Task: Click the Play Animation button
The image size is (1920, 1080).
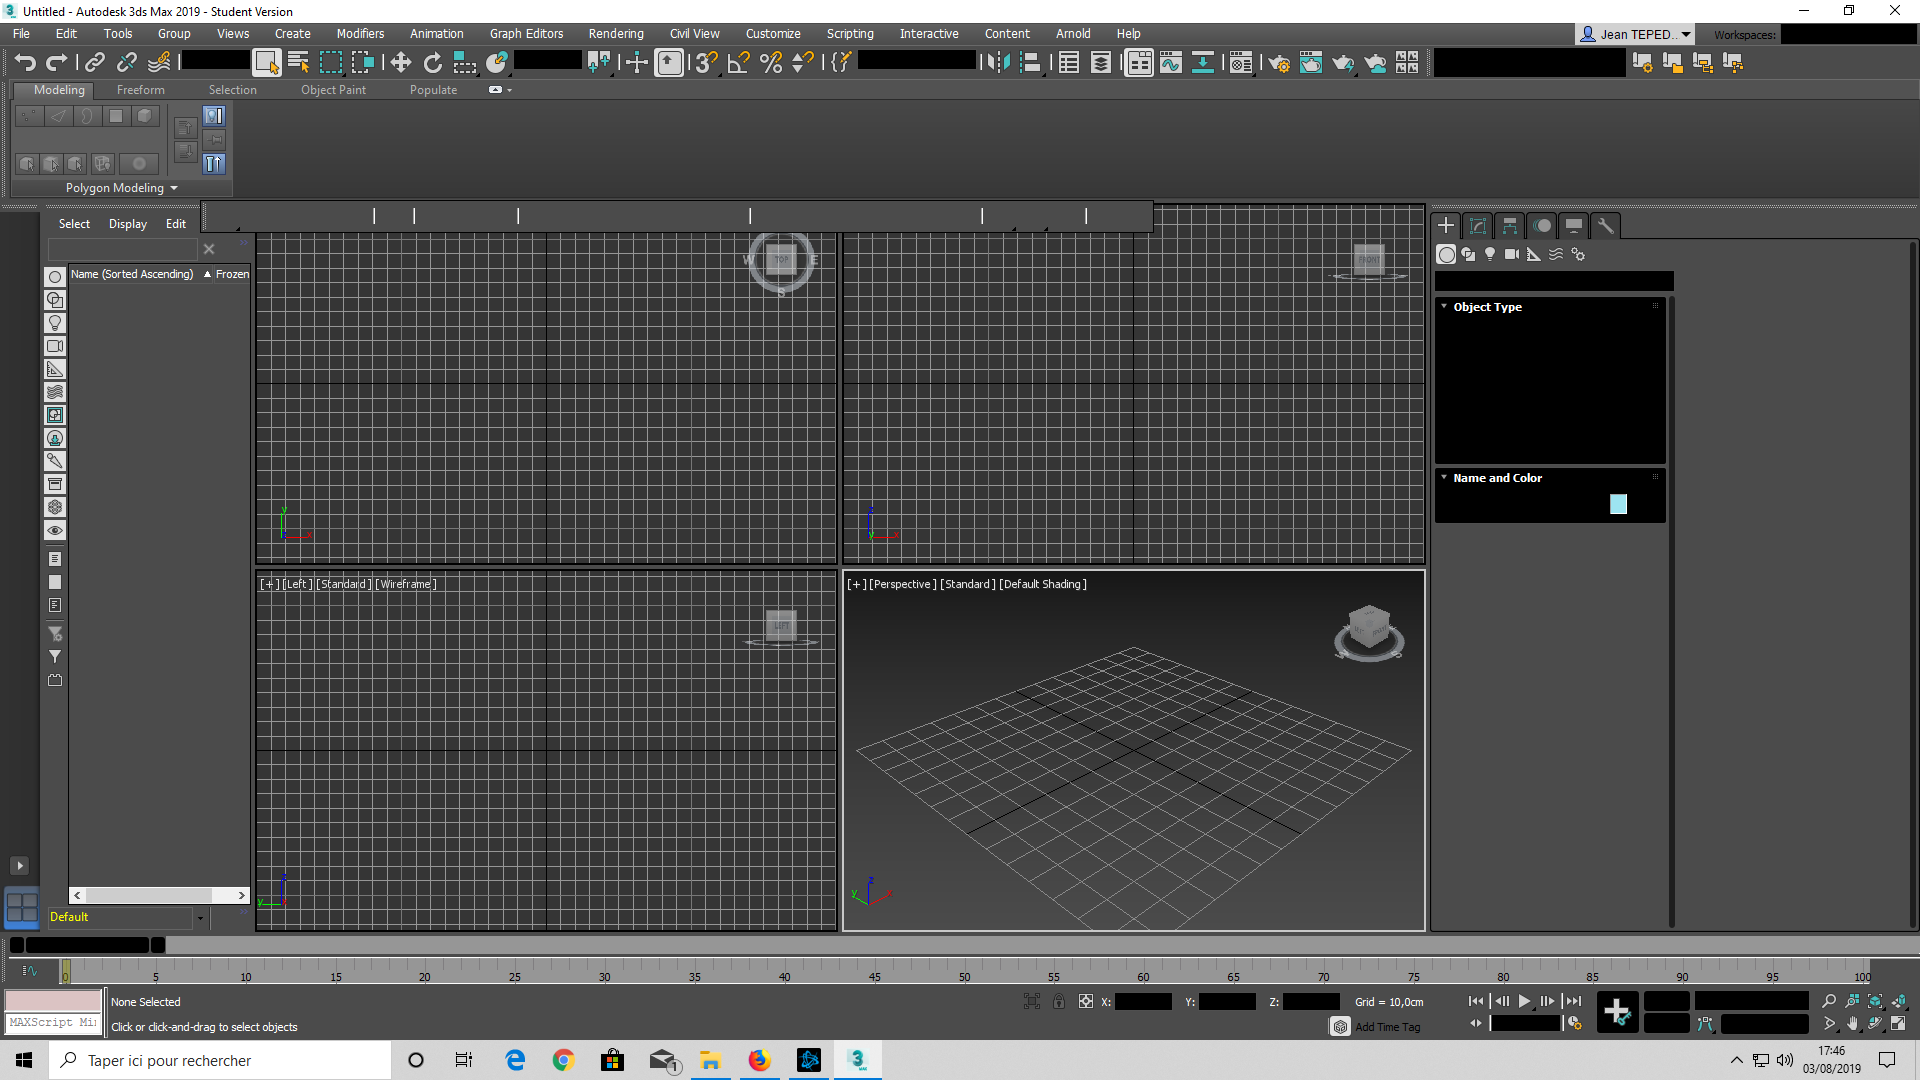Action: pos(1524,1001)
